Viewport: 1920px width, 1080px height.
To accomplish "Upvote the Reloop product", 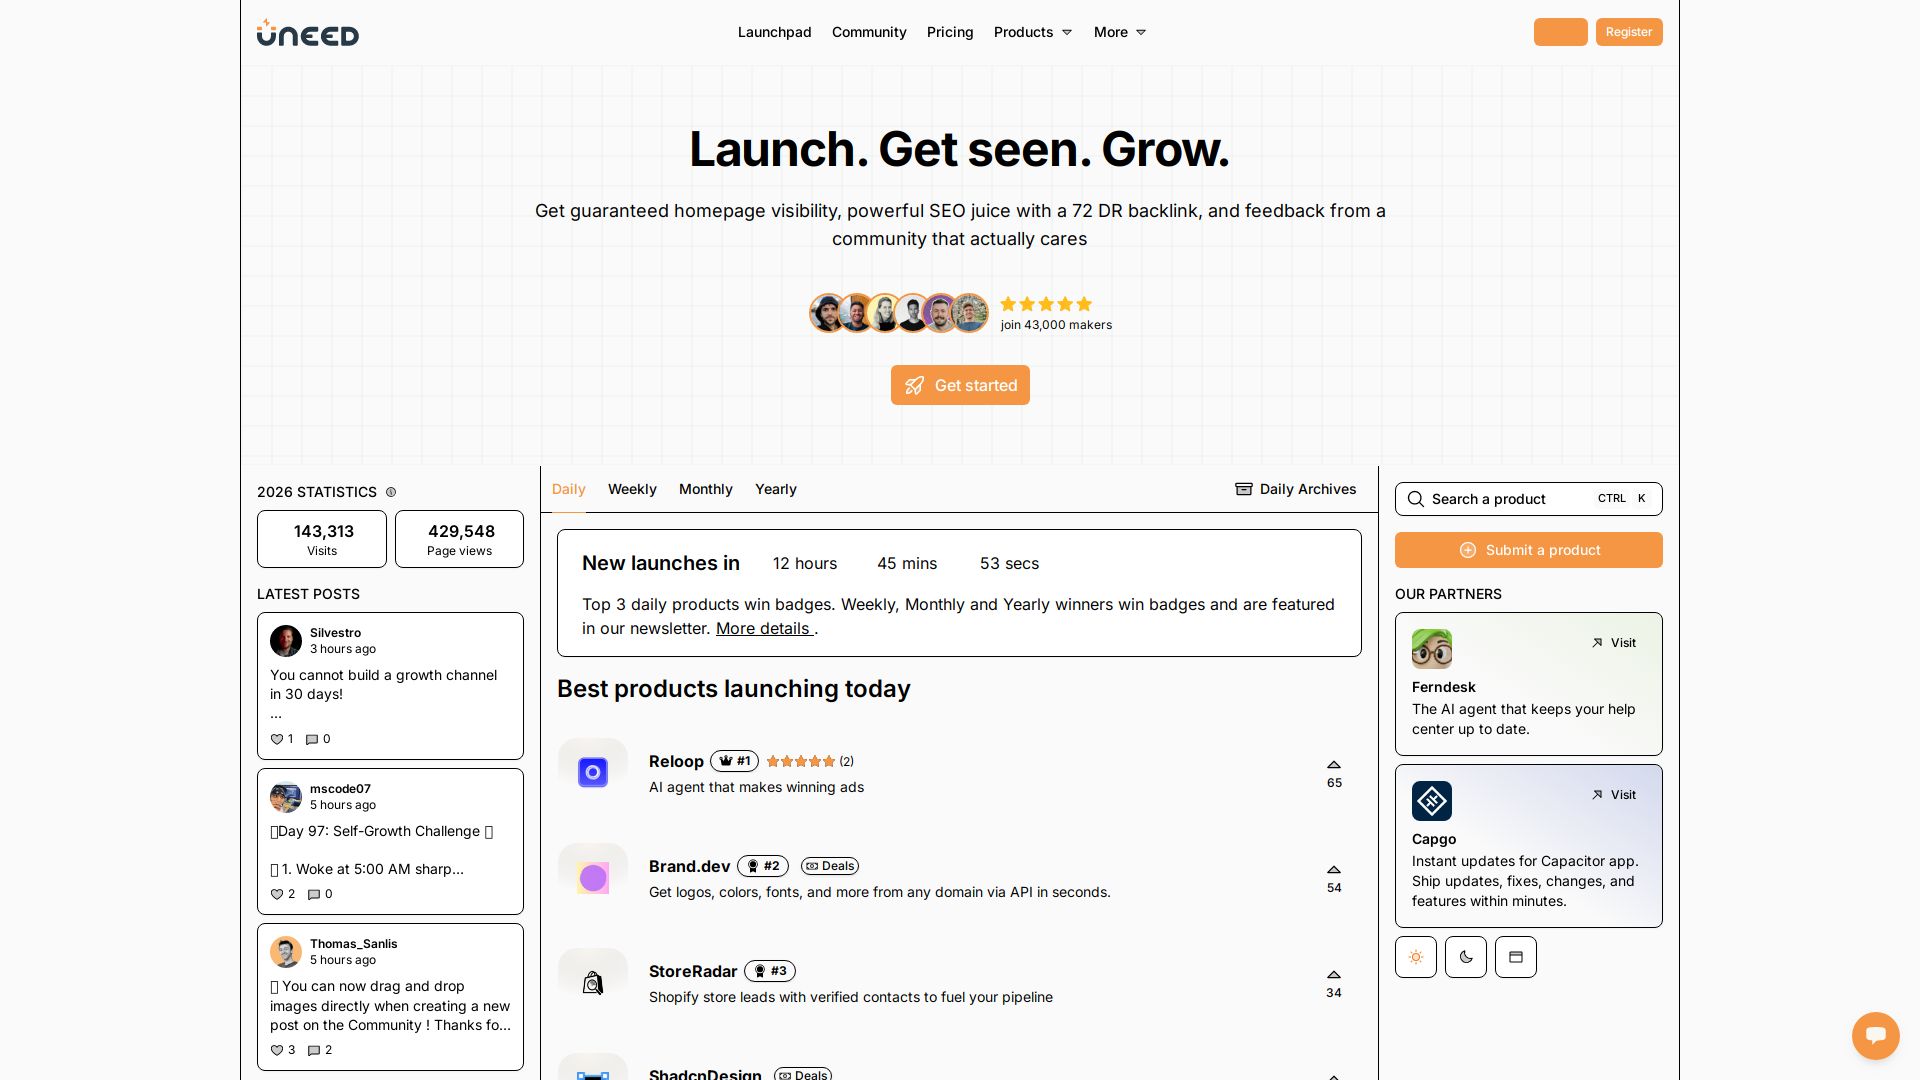I will click(1333, 765).
